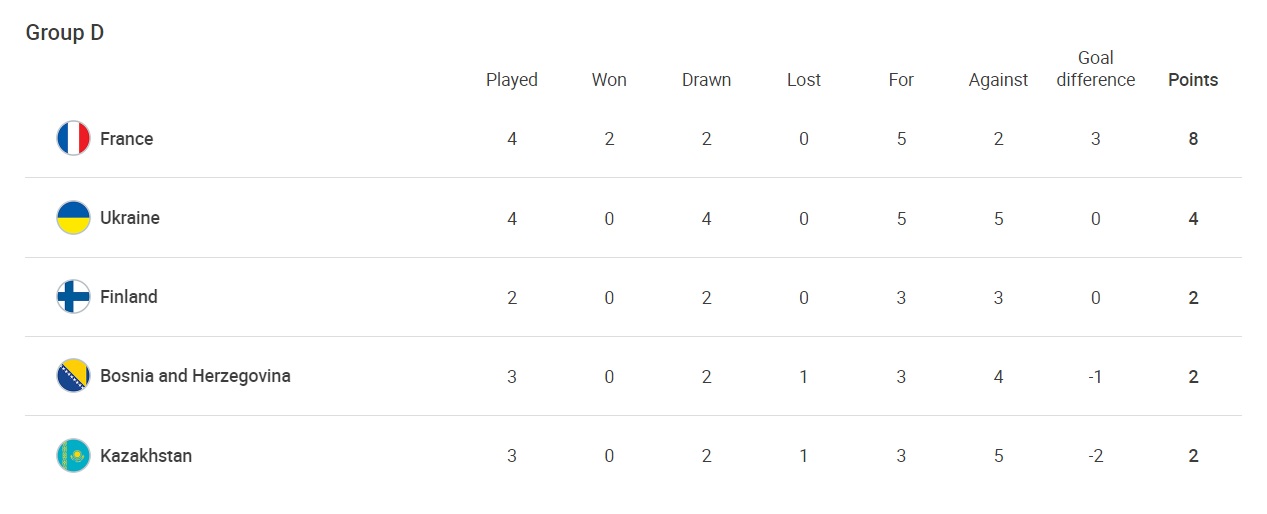The image size is (1267, 514).
Task: Click the Kazakhstan flag icon
Action: [x=73, y=456]
